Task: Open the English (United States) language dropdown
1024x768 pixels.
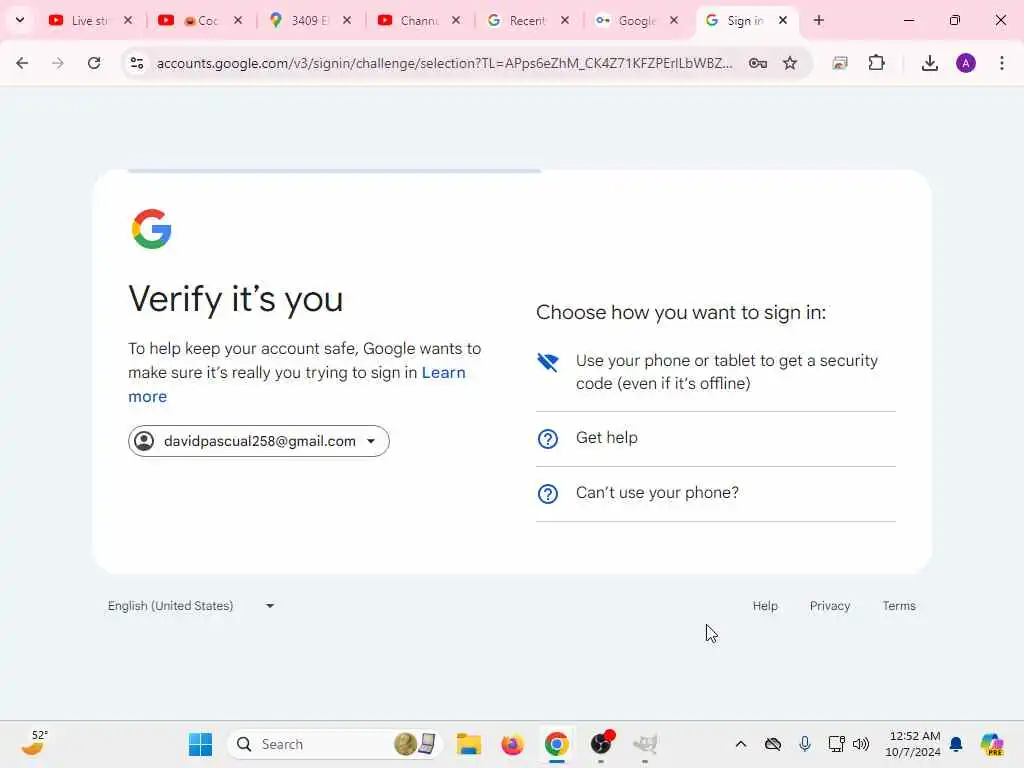Action: point(191,605)
